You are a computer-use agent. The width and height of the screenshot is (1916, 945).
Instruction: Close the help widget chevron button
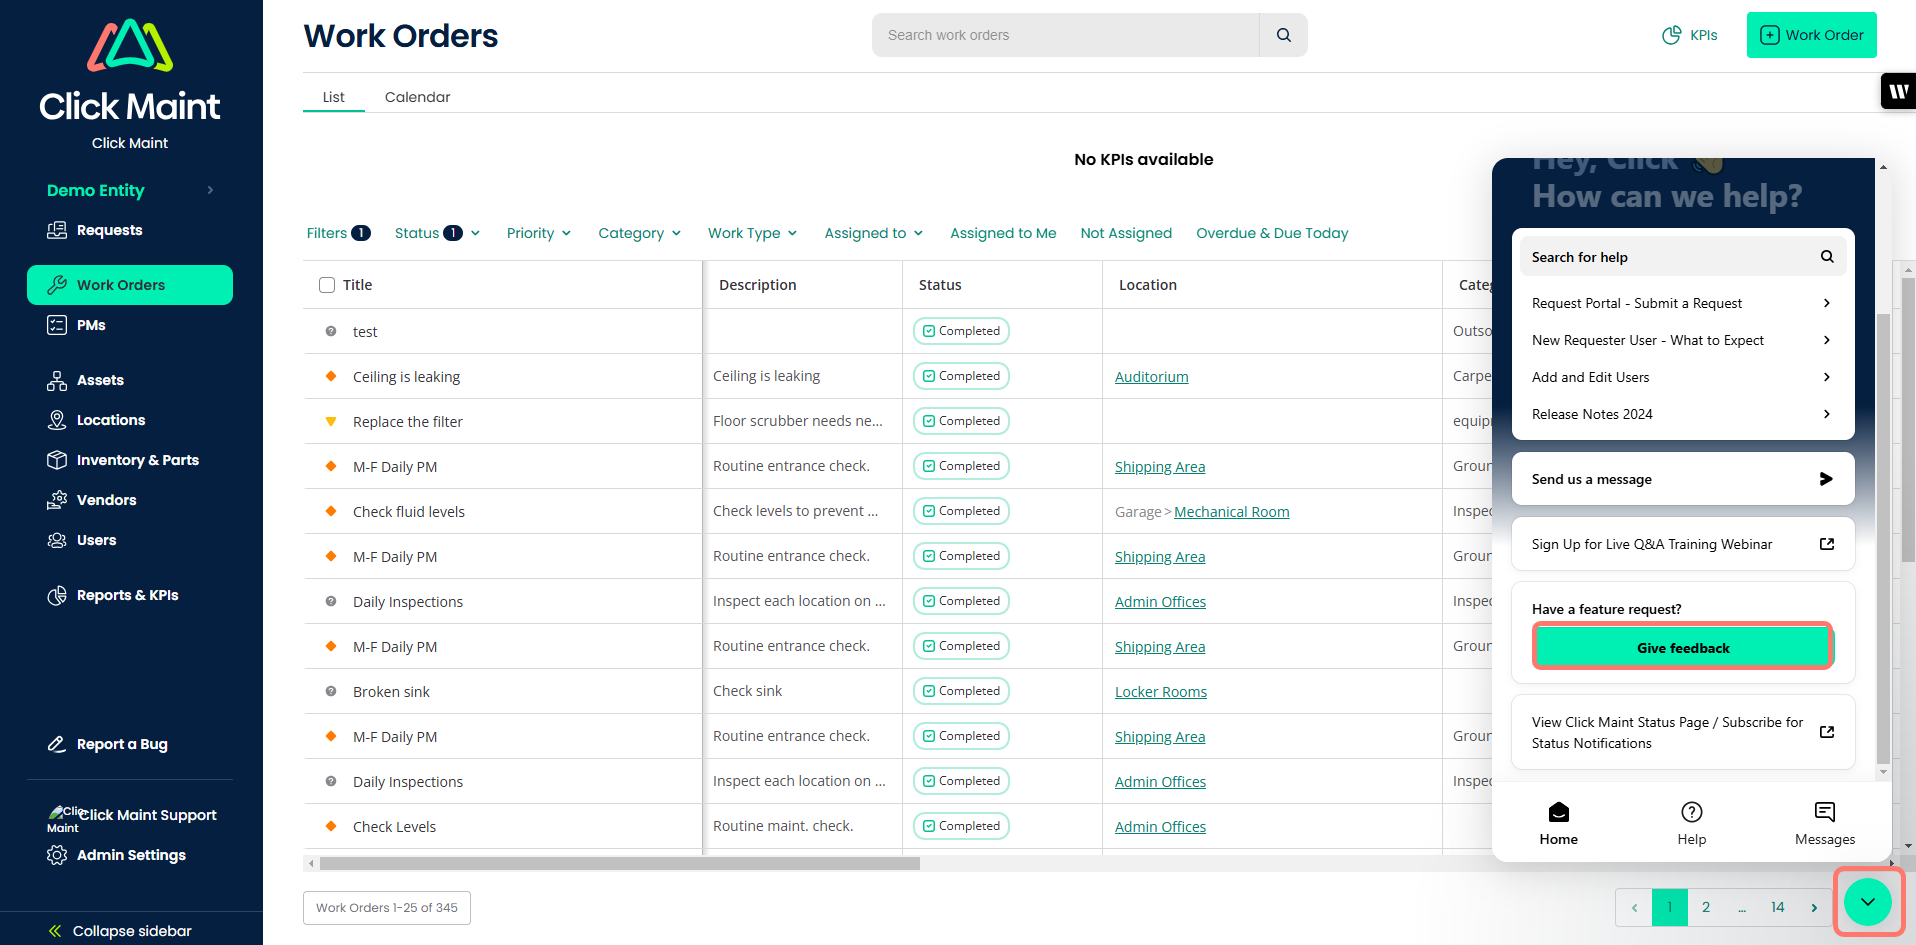1868,902
